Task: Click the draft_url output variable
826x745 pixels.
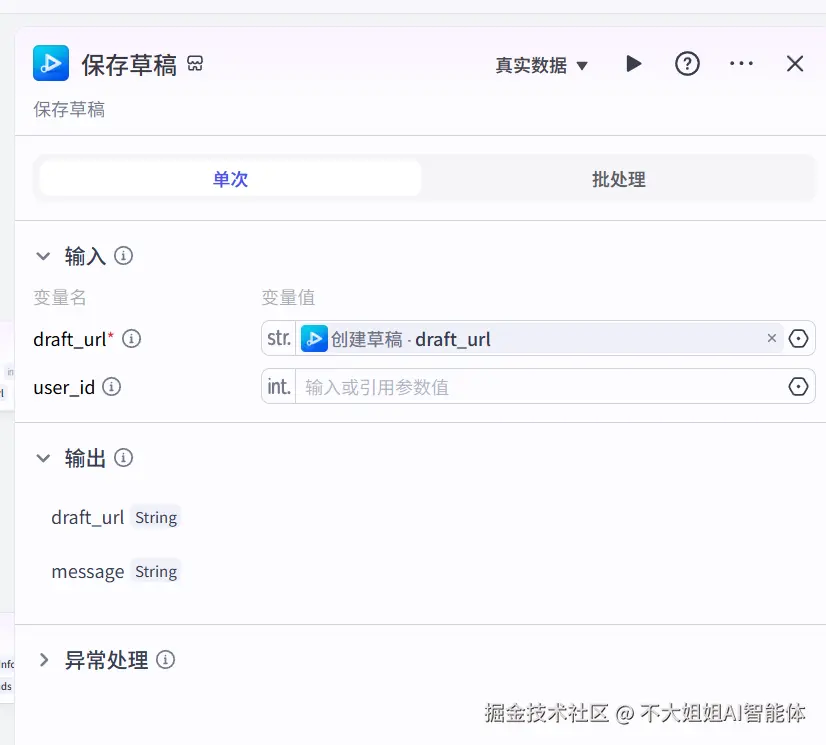Action: point(87,517)
